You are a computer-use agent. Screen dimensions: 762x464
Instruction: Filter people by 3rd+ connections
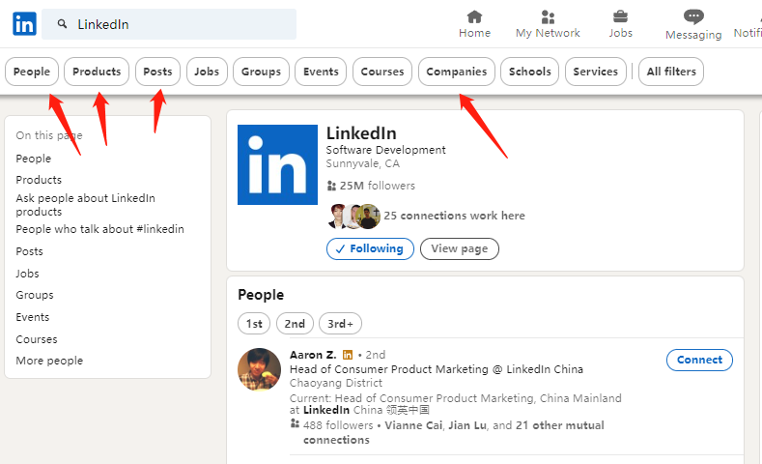(340, 324)
